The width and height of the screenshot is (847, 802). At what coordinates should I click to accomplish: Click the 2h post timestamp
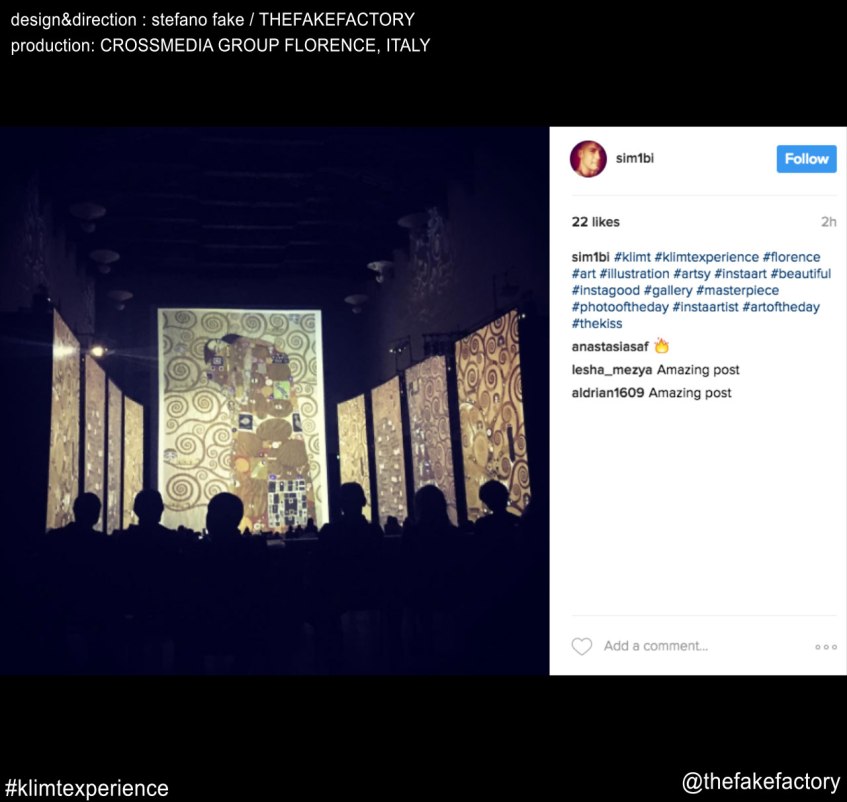coord(829,222)
